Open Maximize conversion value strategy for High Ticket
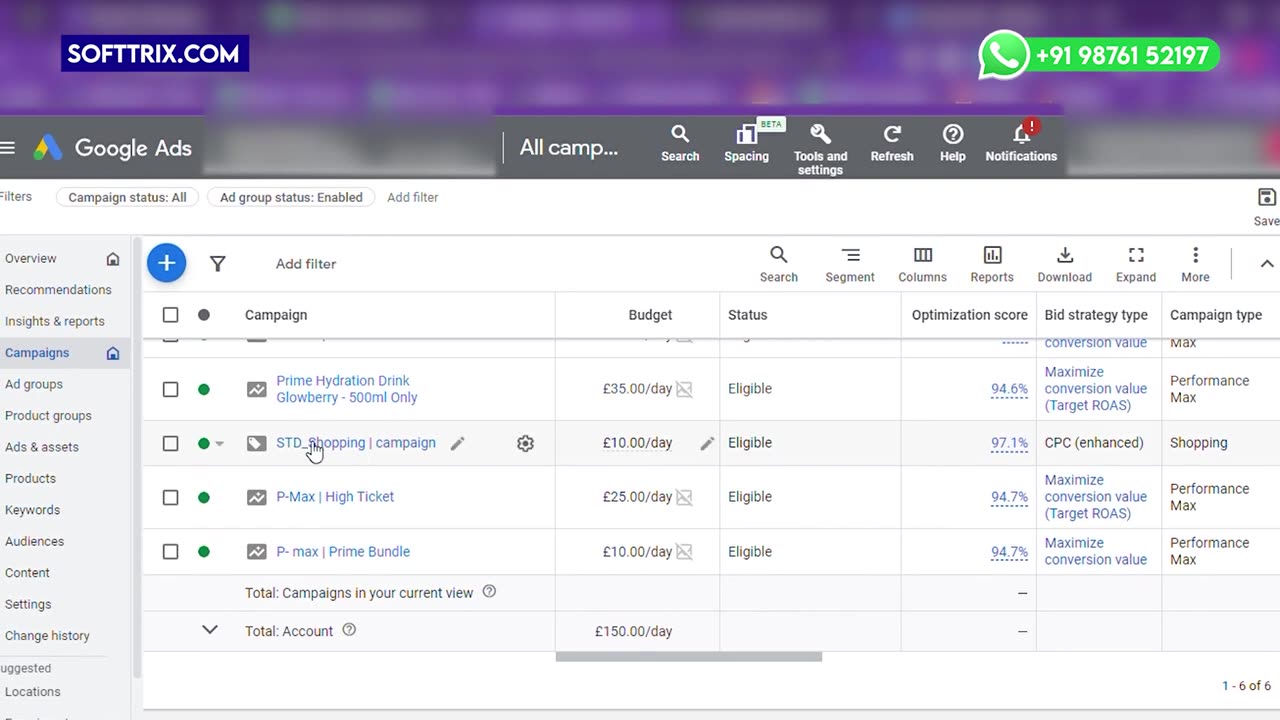Viewport: 1280px width, 720px height. coord(1096,497)
